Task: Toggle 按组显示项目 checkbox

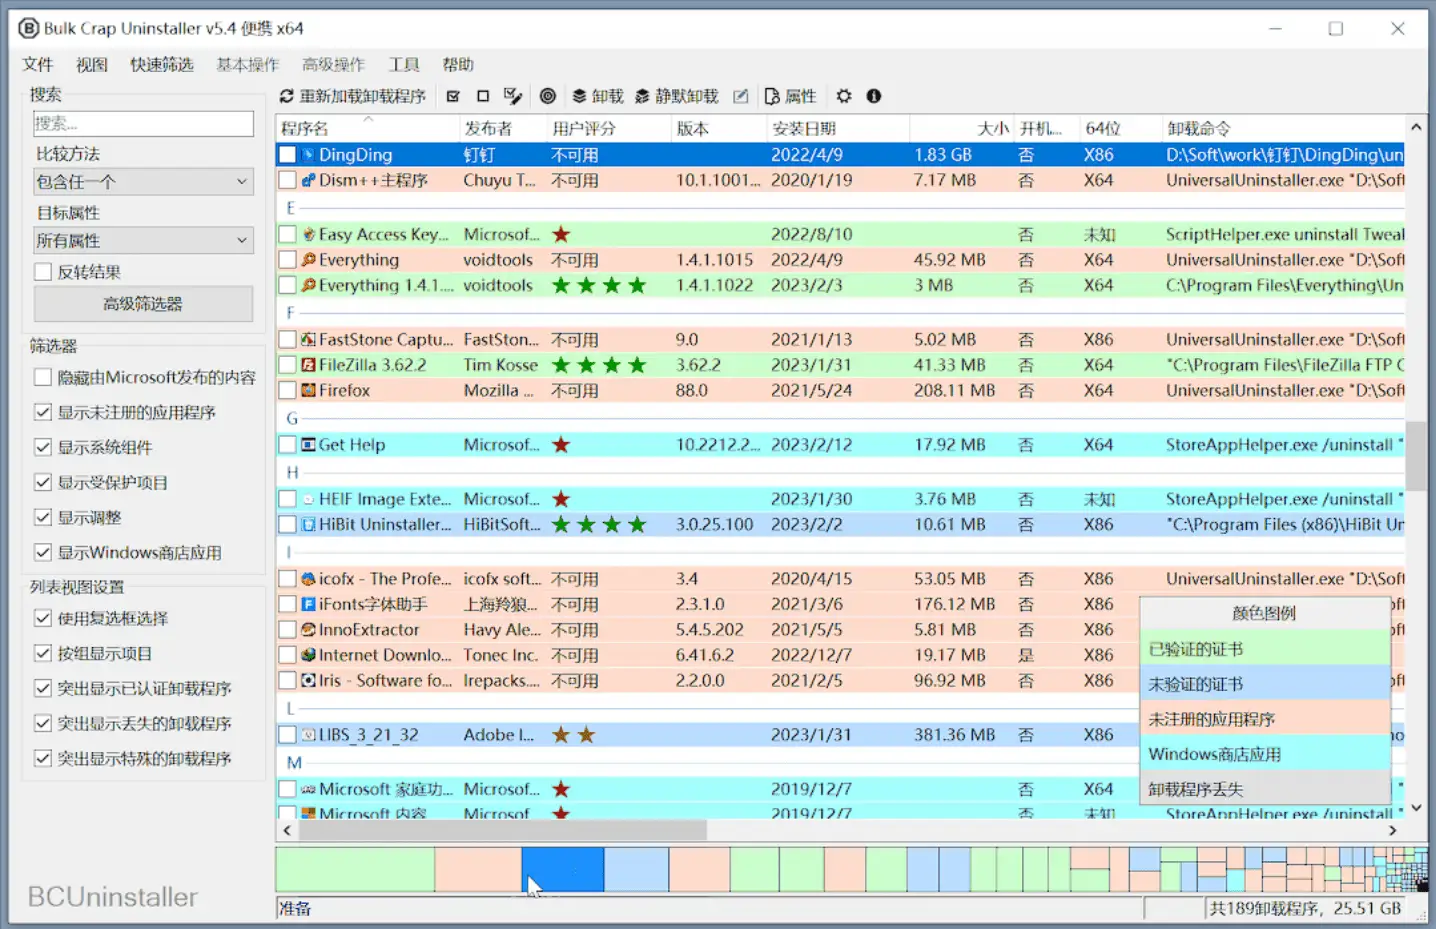Action: pyautogui.click(x=43, y=653)
